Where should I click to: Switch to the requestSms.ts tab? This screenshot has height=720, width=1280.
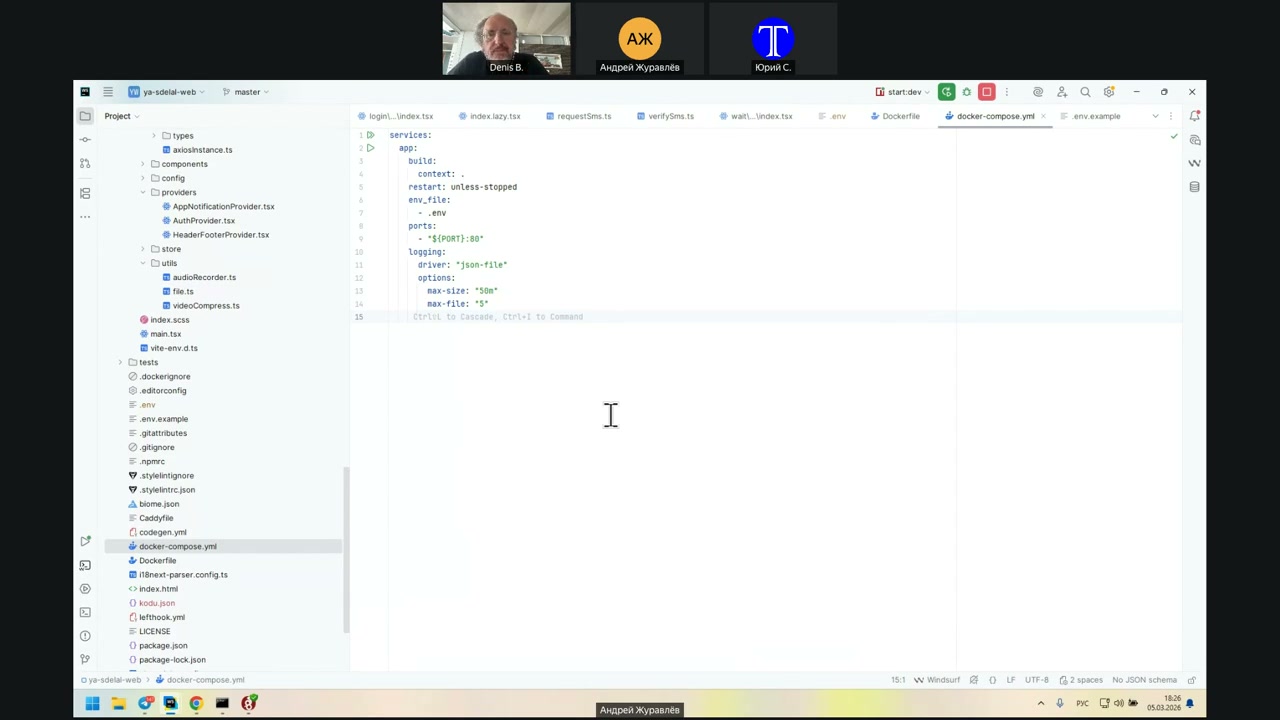coord(584,116)
